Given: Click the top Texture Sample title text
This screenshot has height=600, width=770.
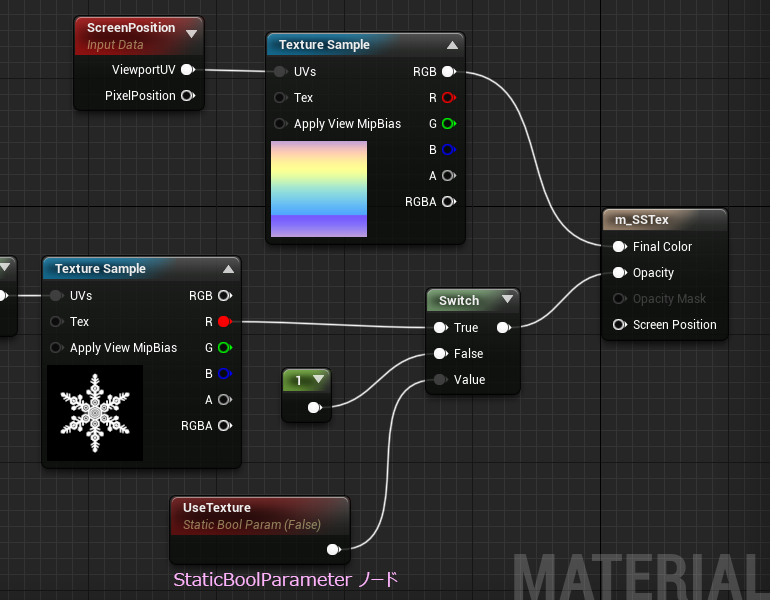Looking at the screenshot, I should (x=324, y=45).
